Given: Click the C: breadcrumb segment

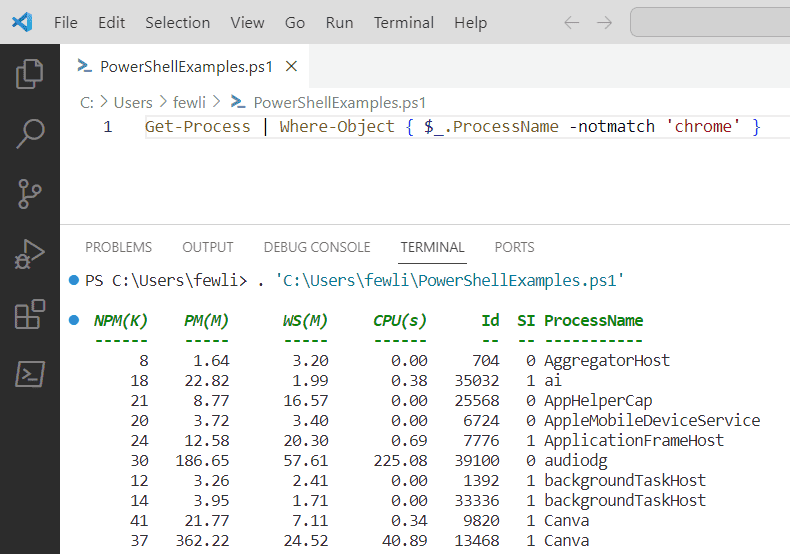Looking at the screenshot, I should coord(87,103).
